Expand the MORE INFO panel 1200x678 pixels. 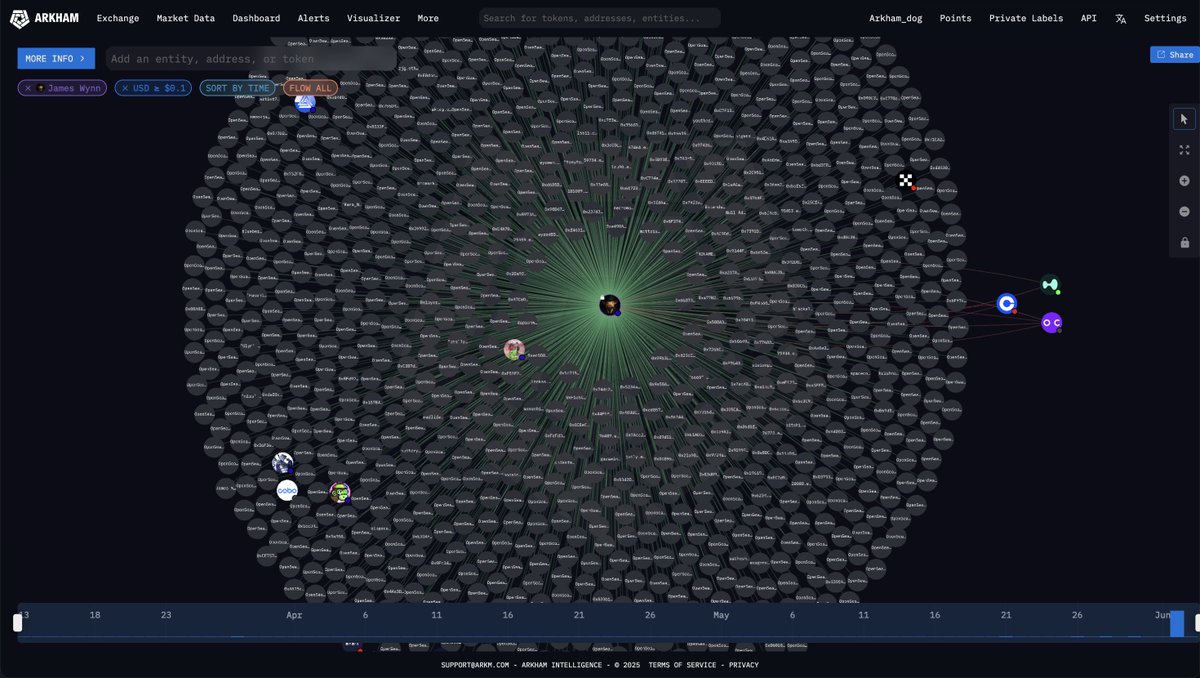56,58
